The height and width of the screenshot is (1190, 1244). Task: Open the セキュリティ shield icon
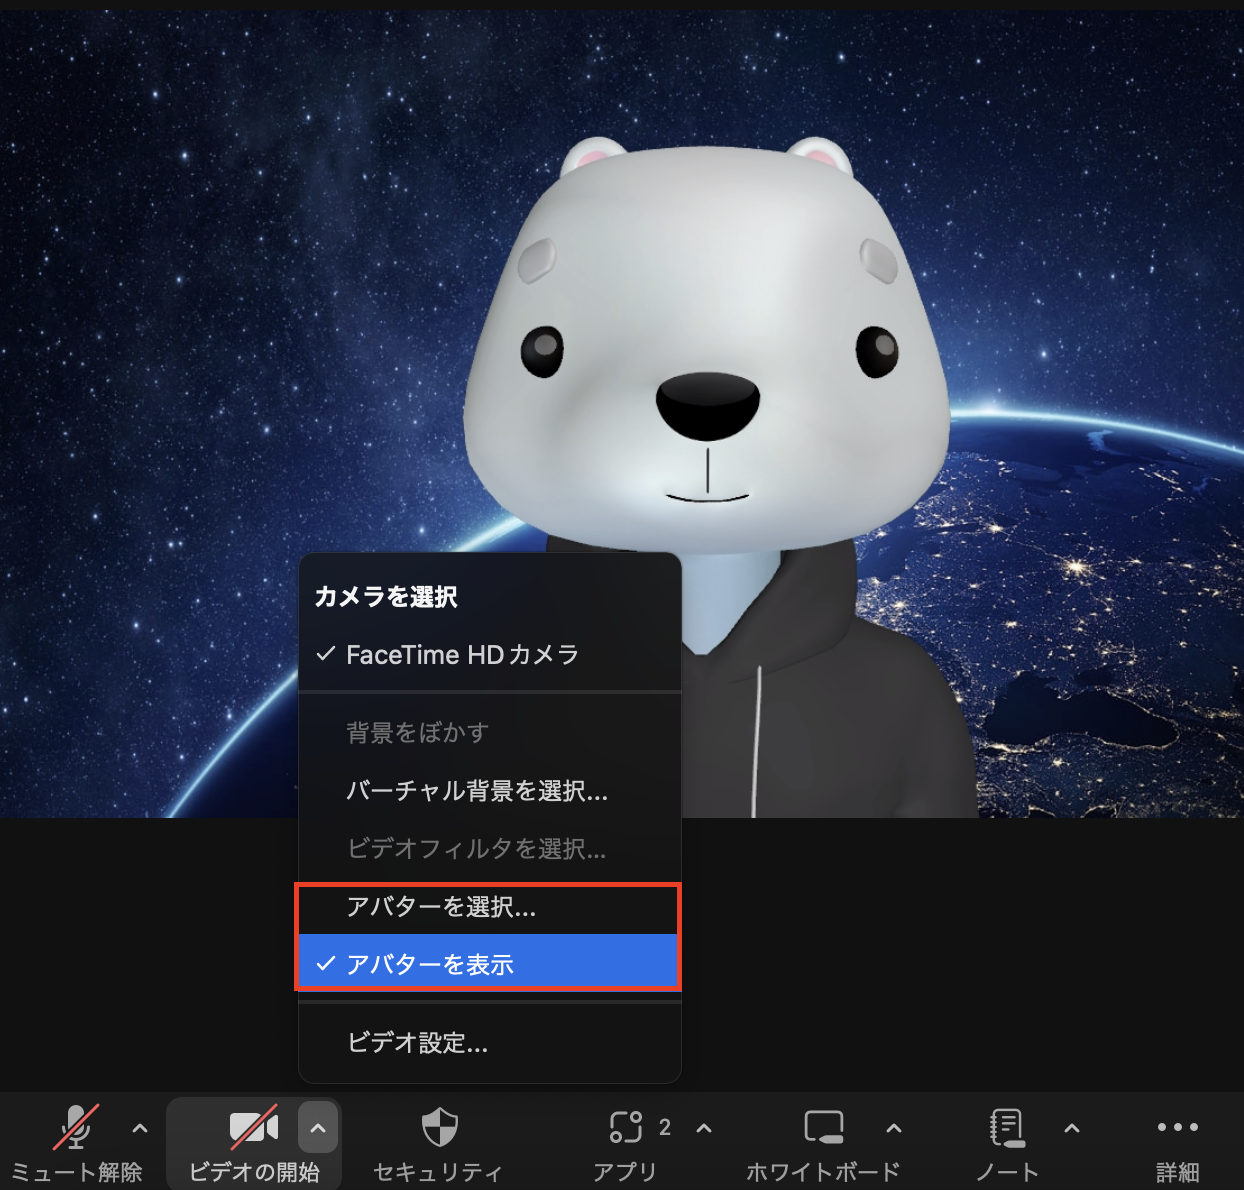[439, 1127]
